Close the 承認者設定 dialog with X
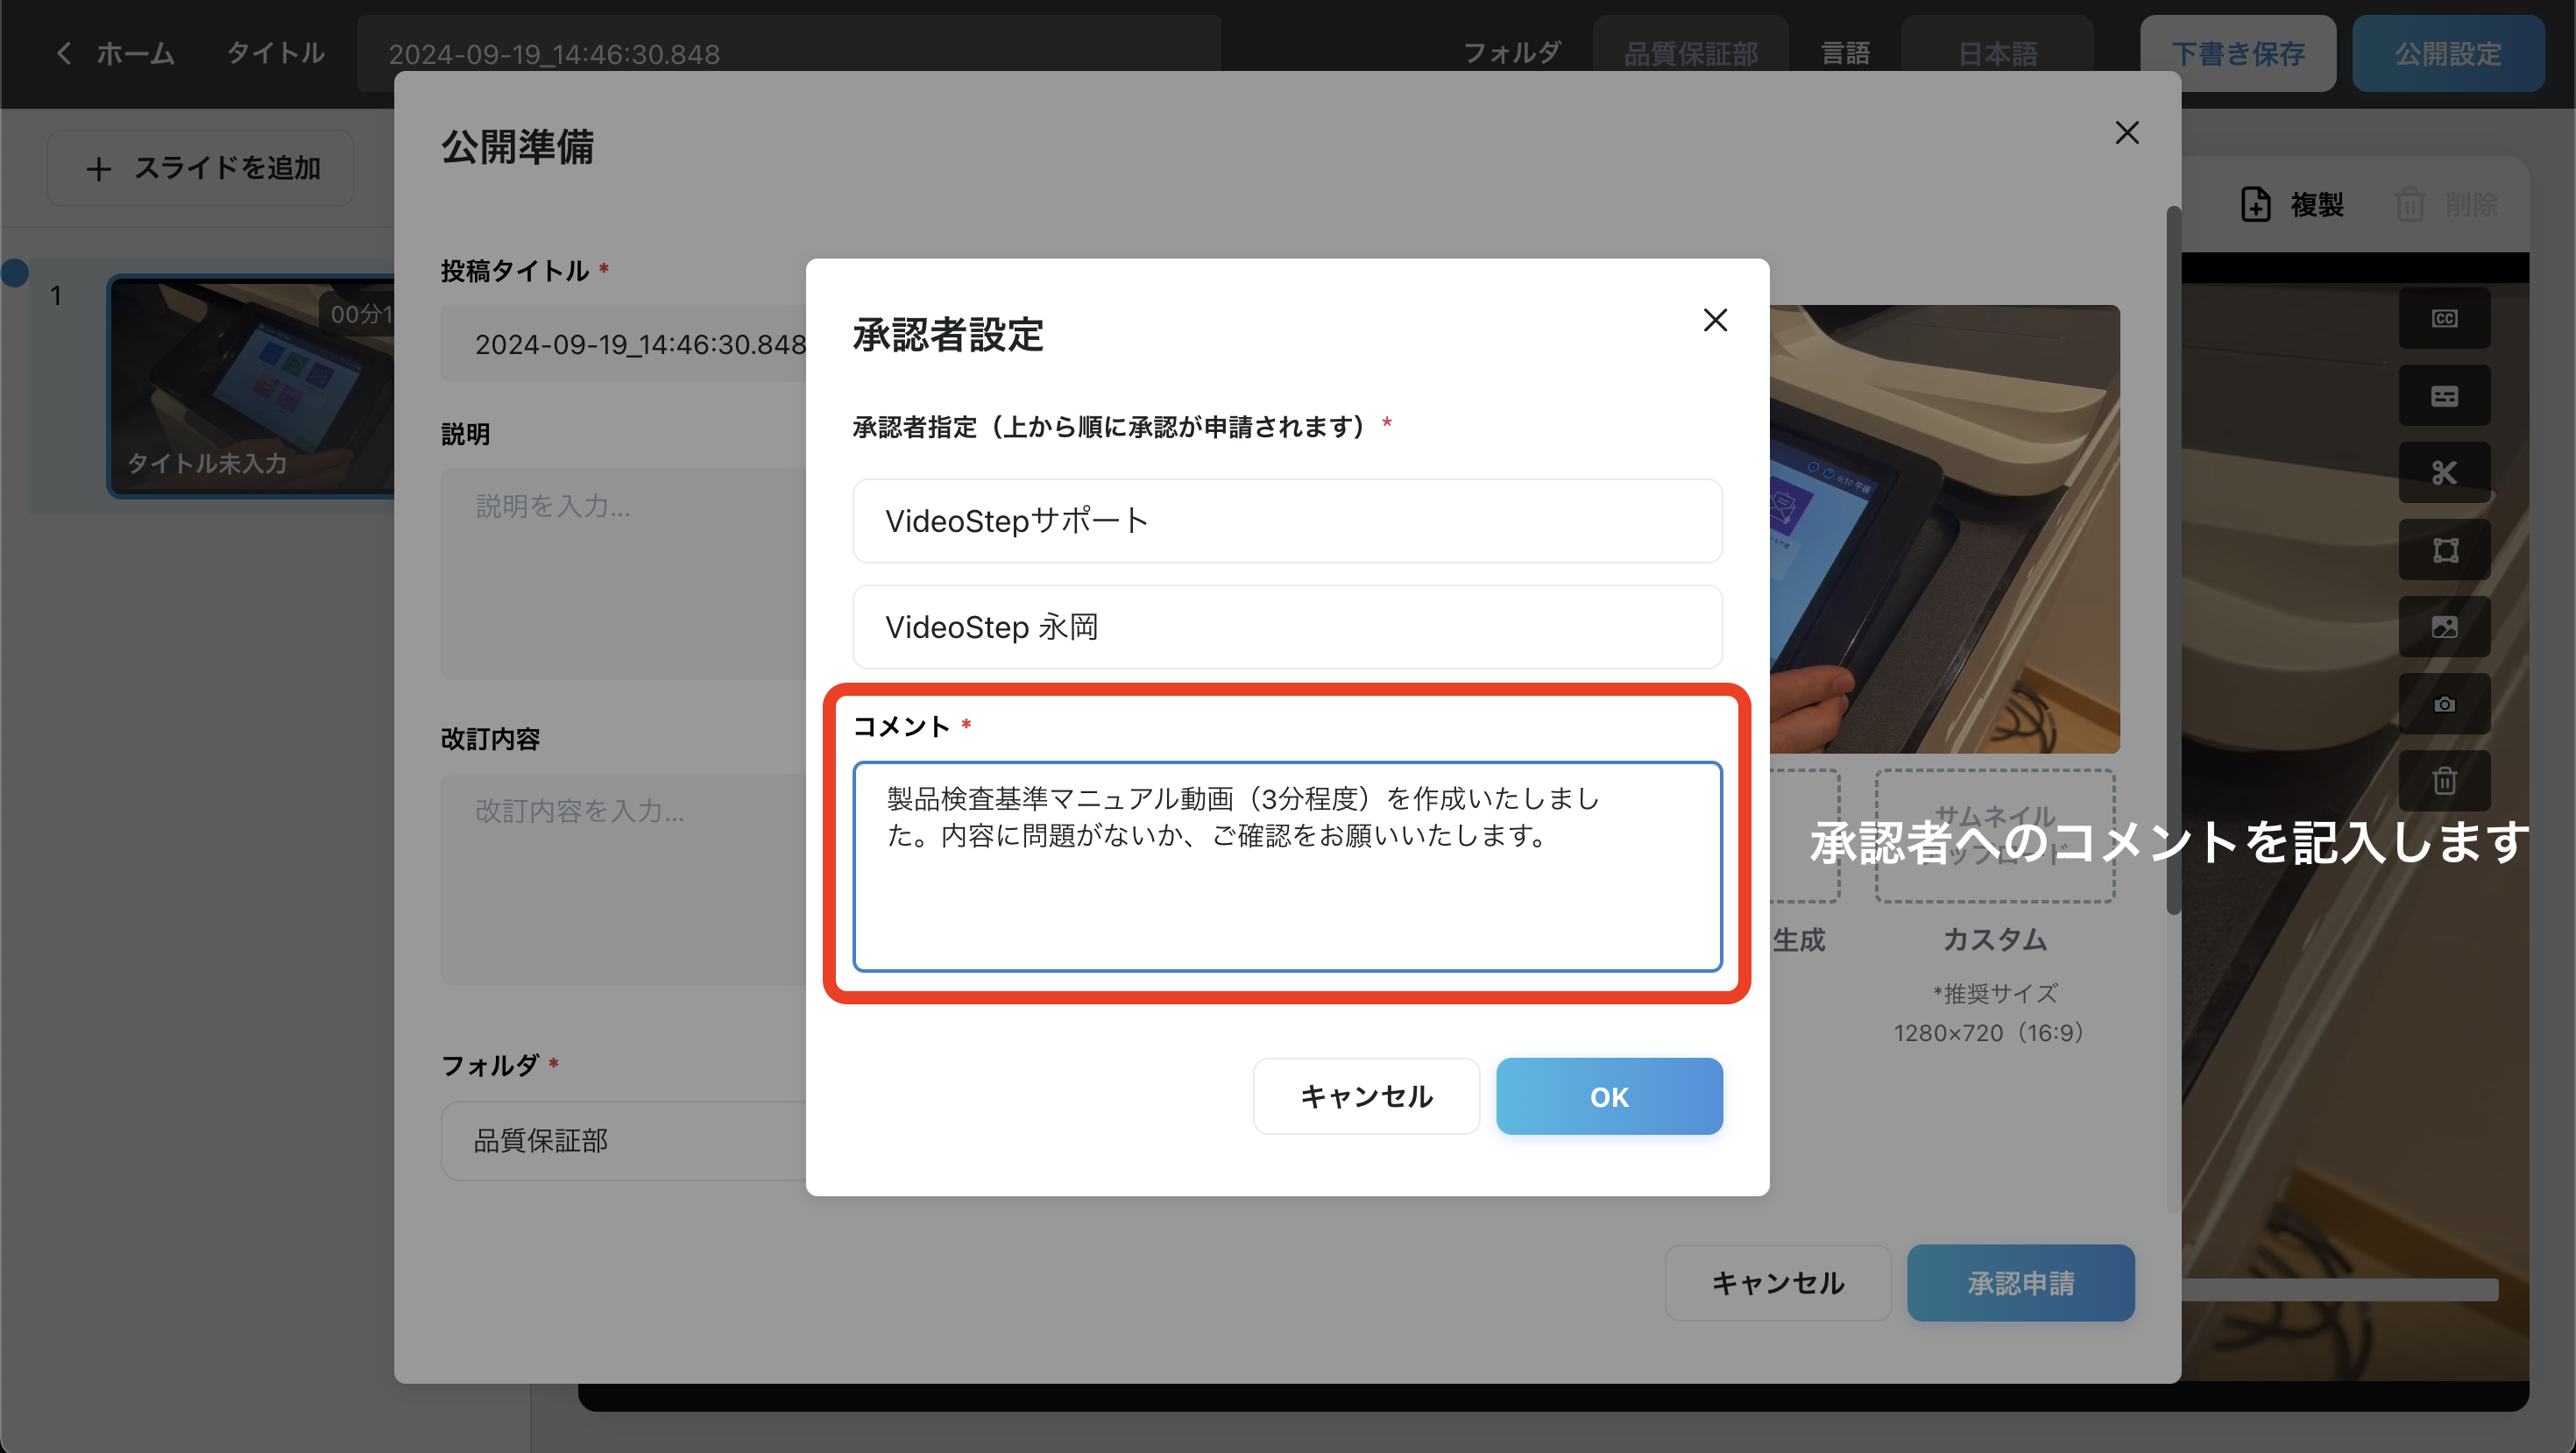The width and height of the screenshot is (2576, 1453). tap(1714, 320)
